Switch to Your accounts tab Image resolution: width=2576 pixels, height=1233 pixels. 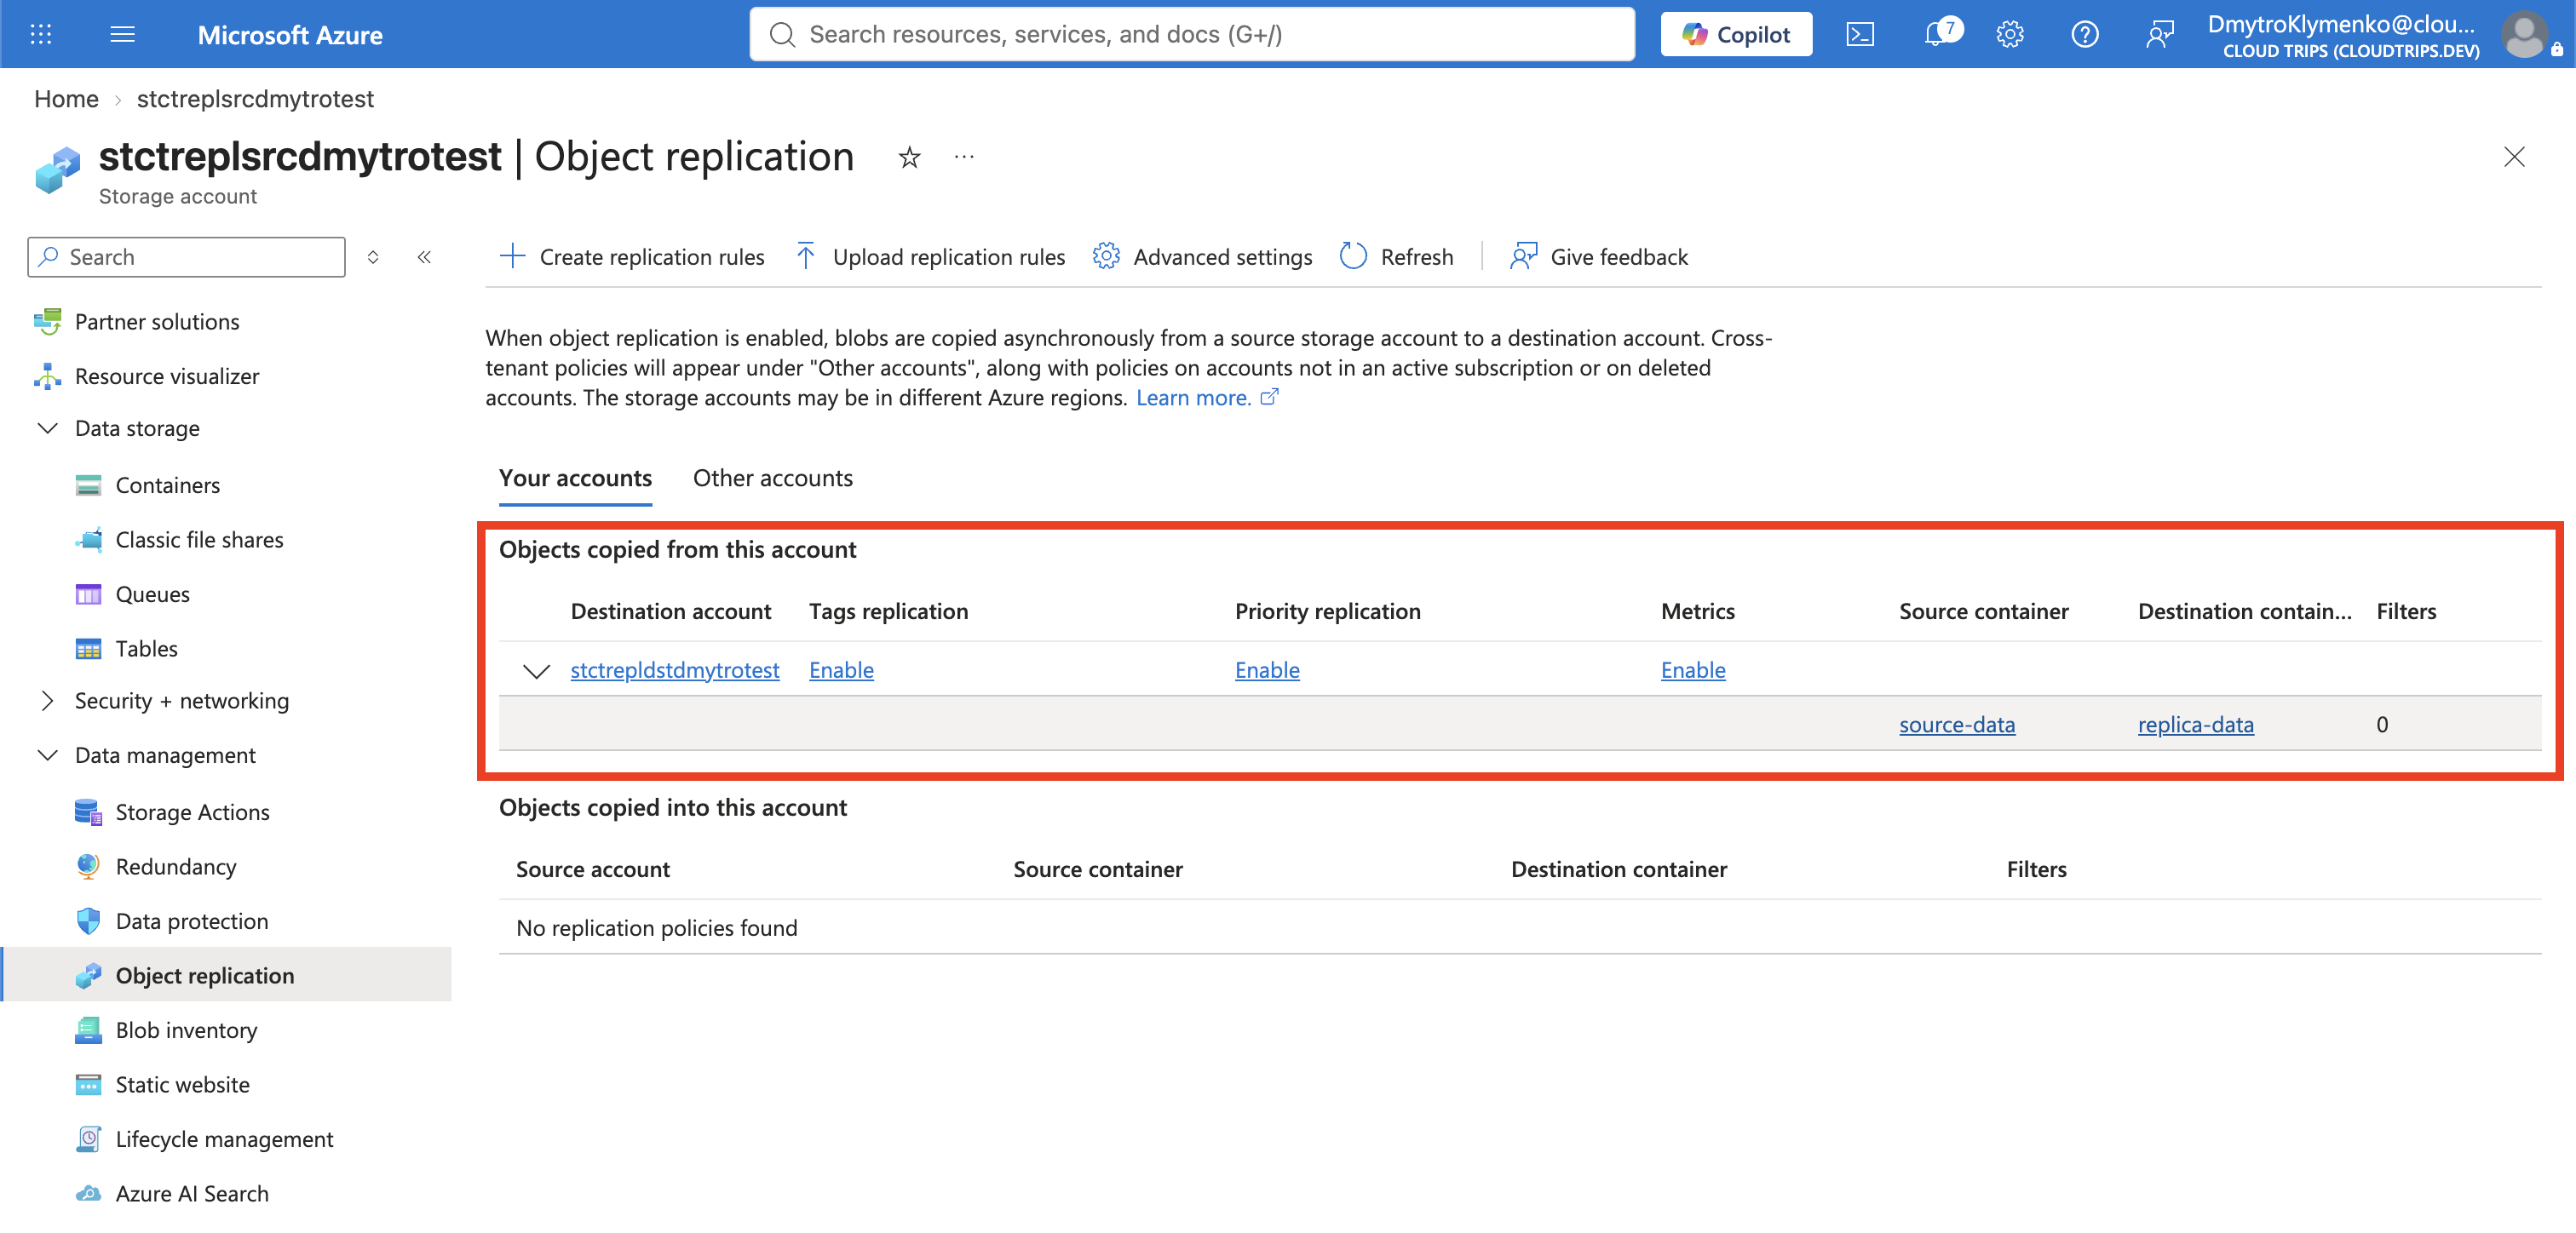click(x=575, y=478)
